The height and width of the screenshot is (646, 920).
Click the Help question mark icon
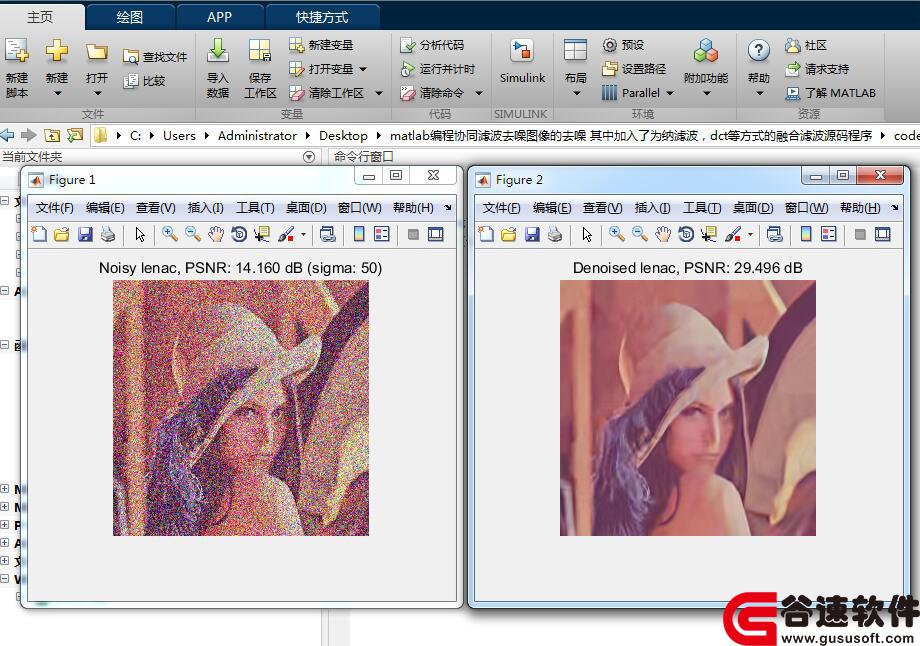tap(759, 51)
